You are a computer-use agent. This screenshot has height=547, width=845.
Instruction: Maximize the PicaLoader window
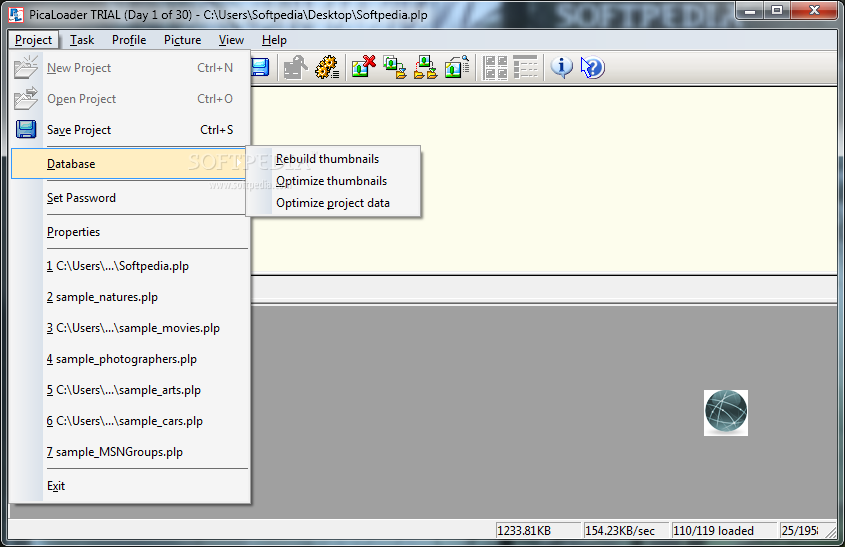777,11
